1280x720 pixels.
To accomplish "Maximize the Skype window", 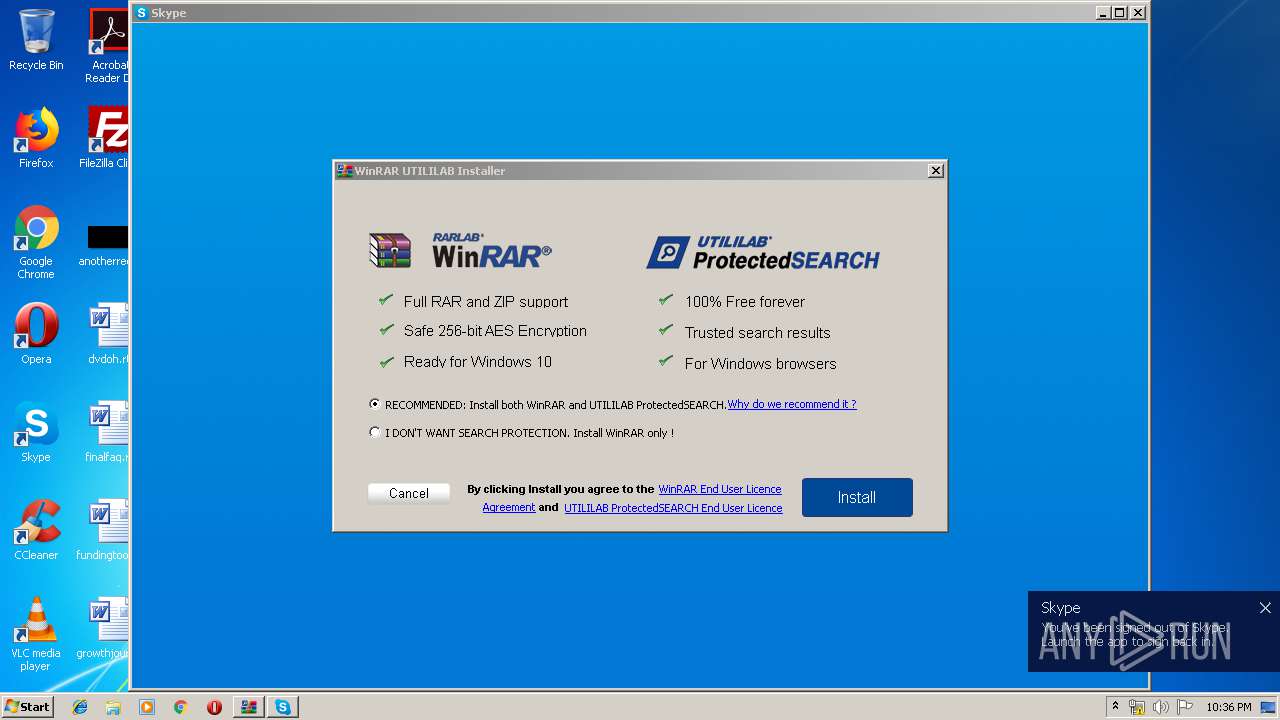I will point(1120,13).
